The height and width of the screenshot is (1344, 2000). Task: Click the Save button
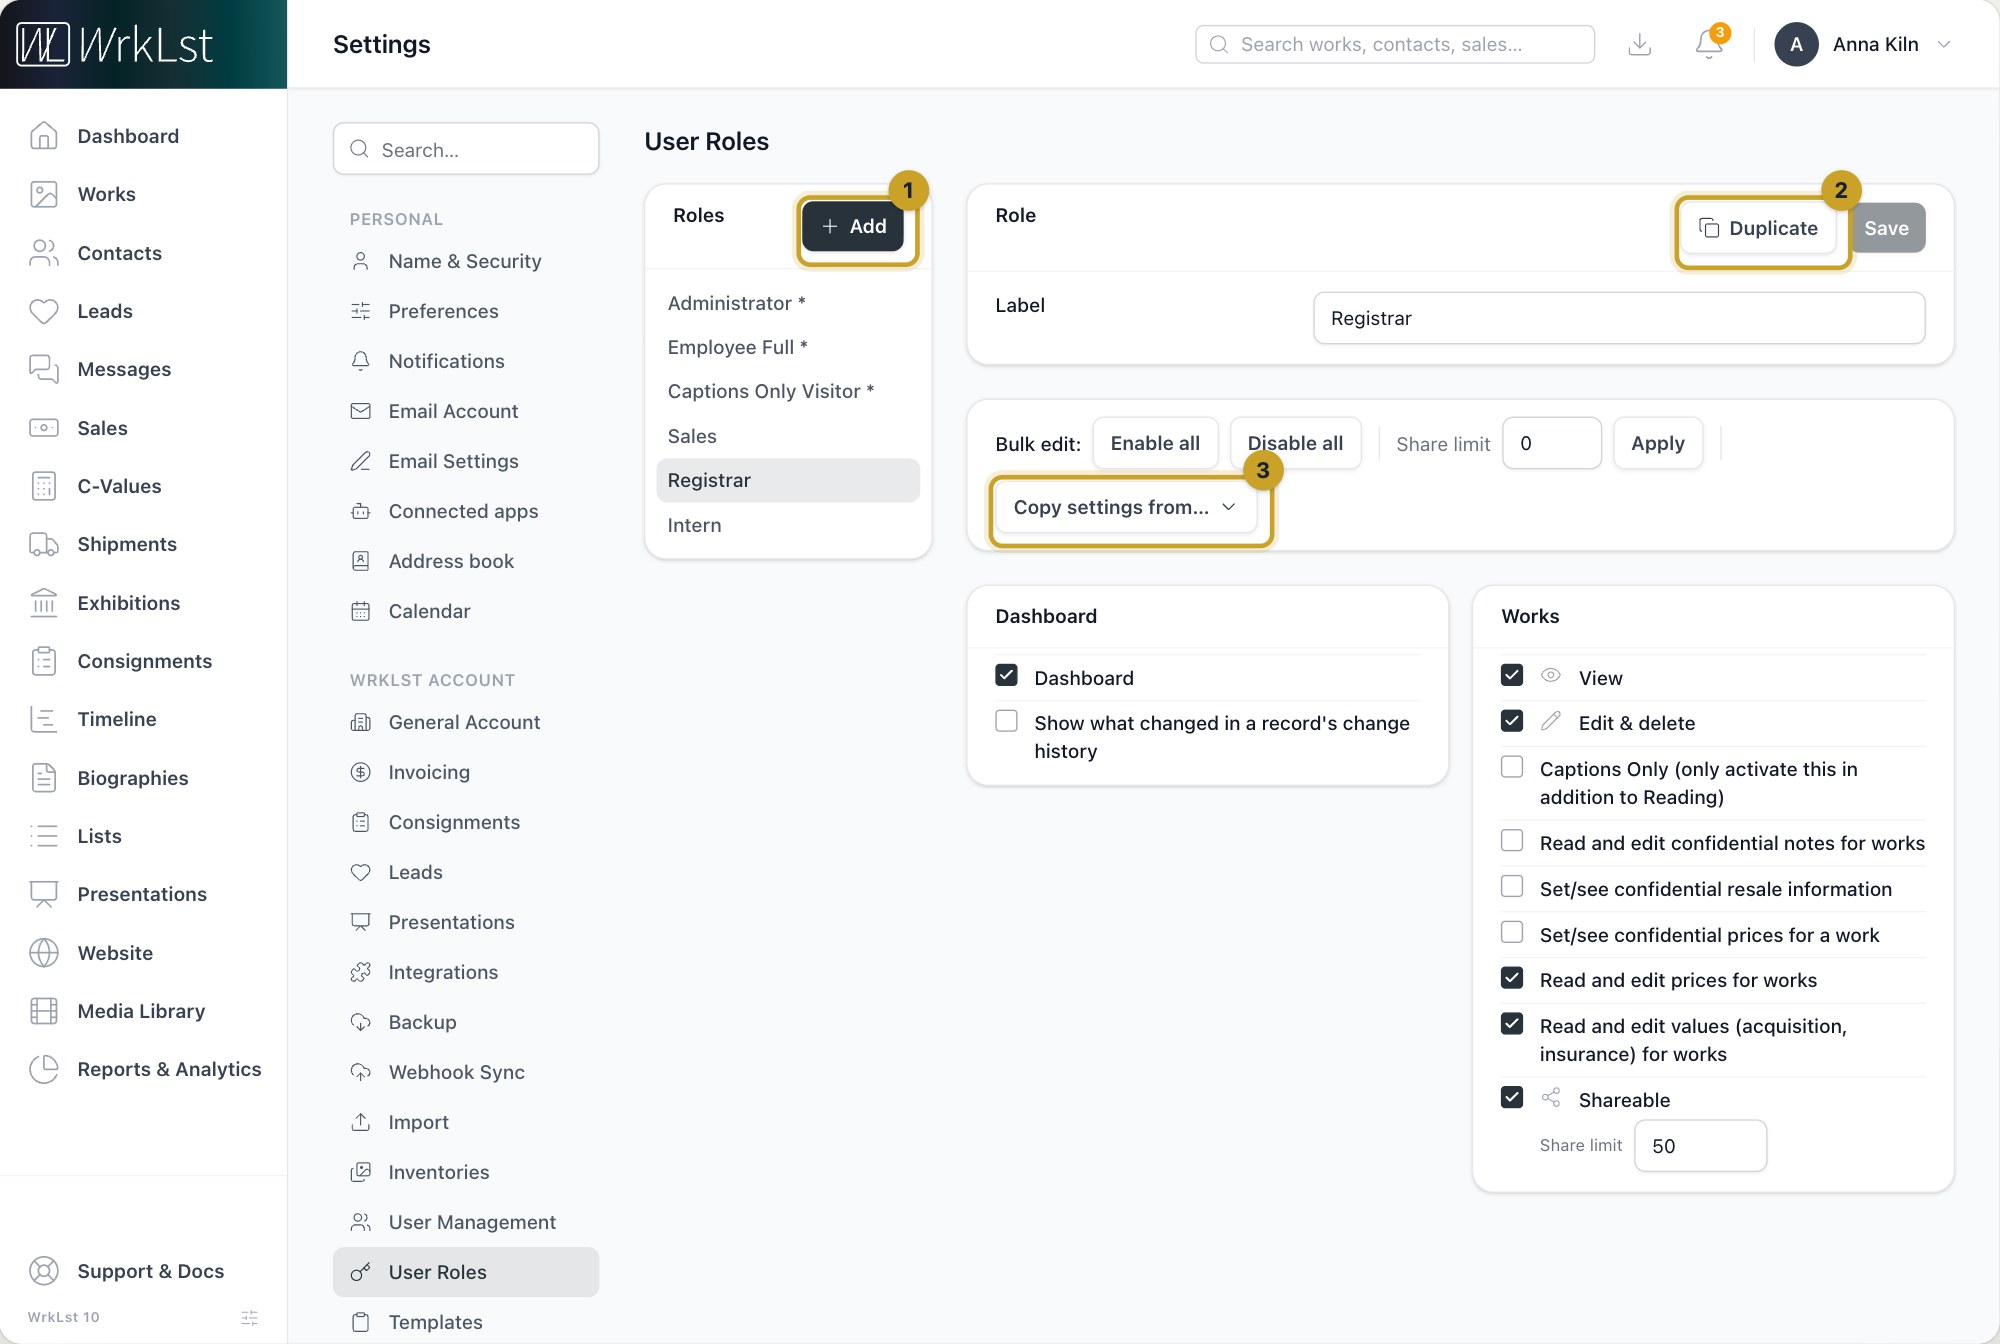coord(1886,228)
